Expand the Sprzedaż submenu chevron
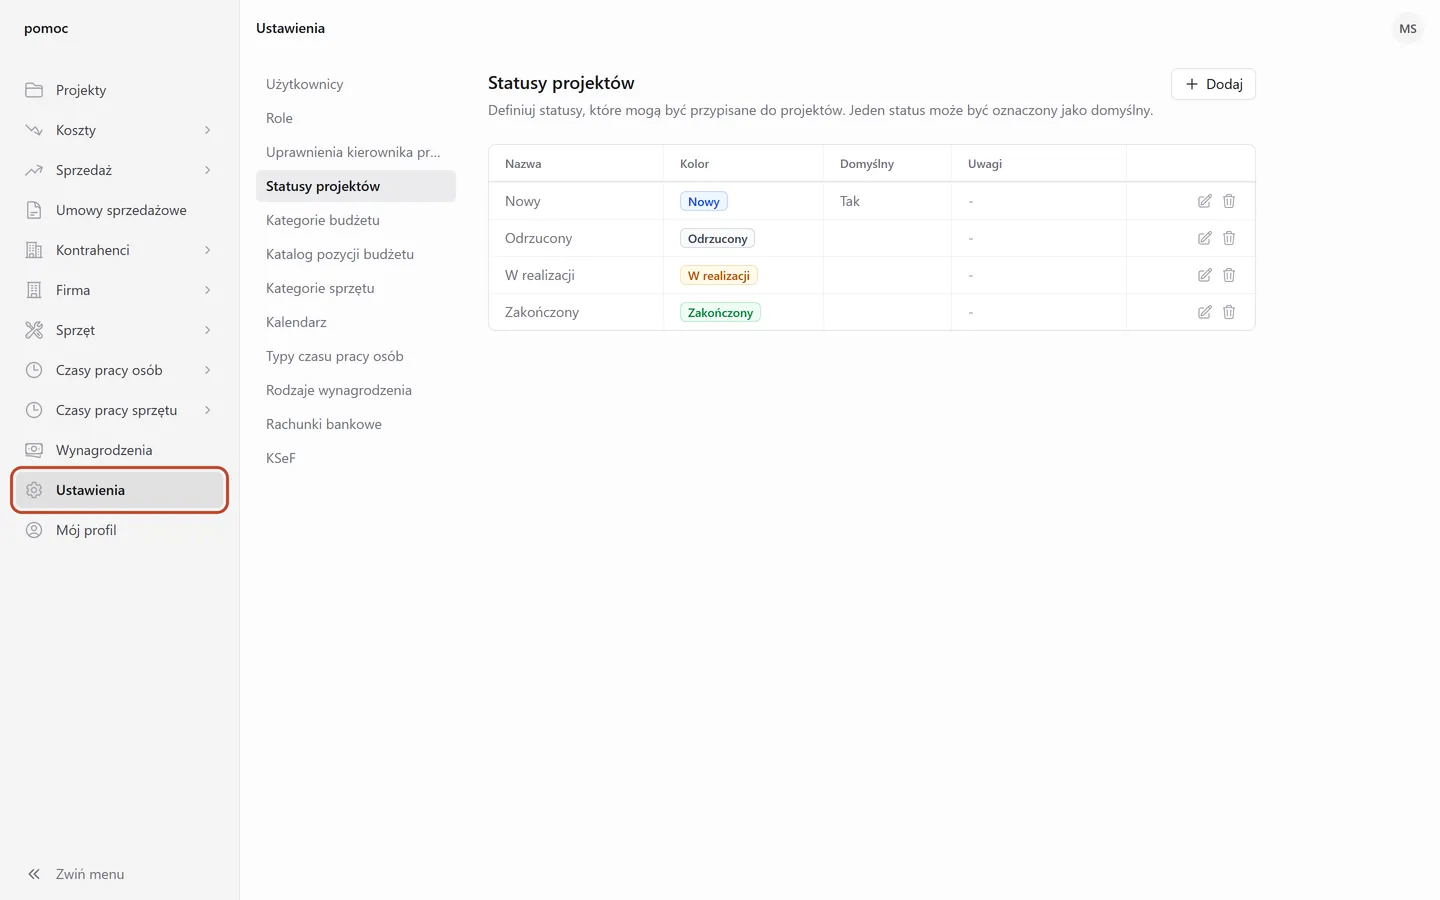The width and height of the screenshot is (1440, 900). [208, 170]
